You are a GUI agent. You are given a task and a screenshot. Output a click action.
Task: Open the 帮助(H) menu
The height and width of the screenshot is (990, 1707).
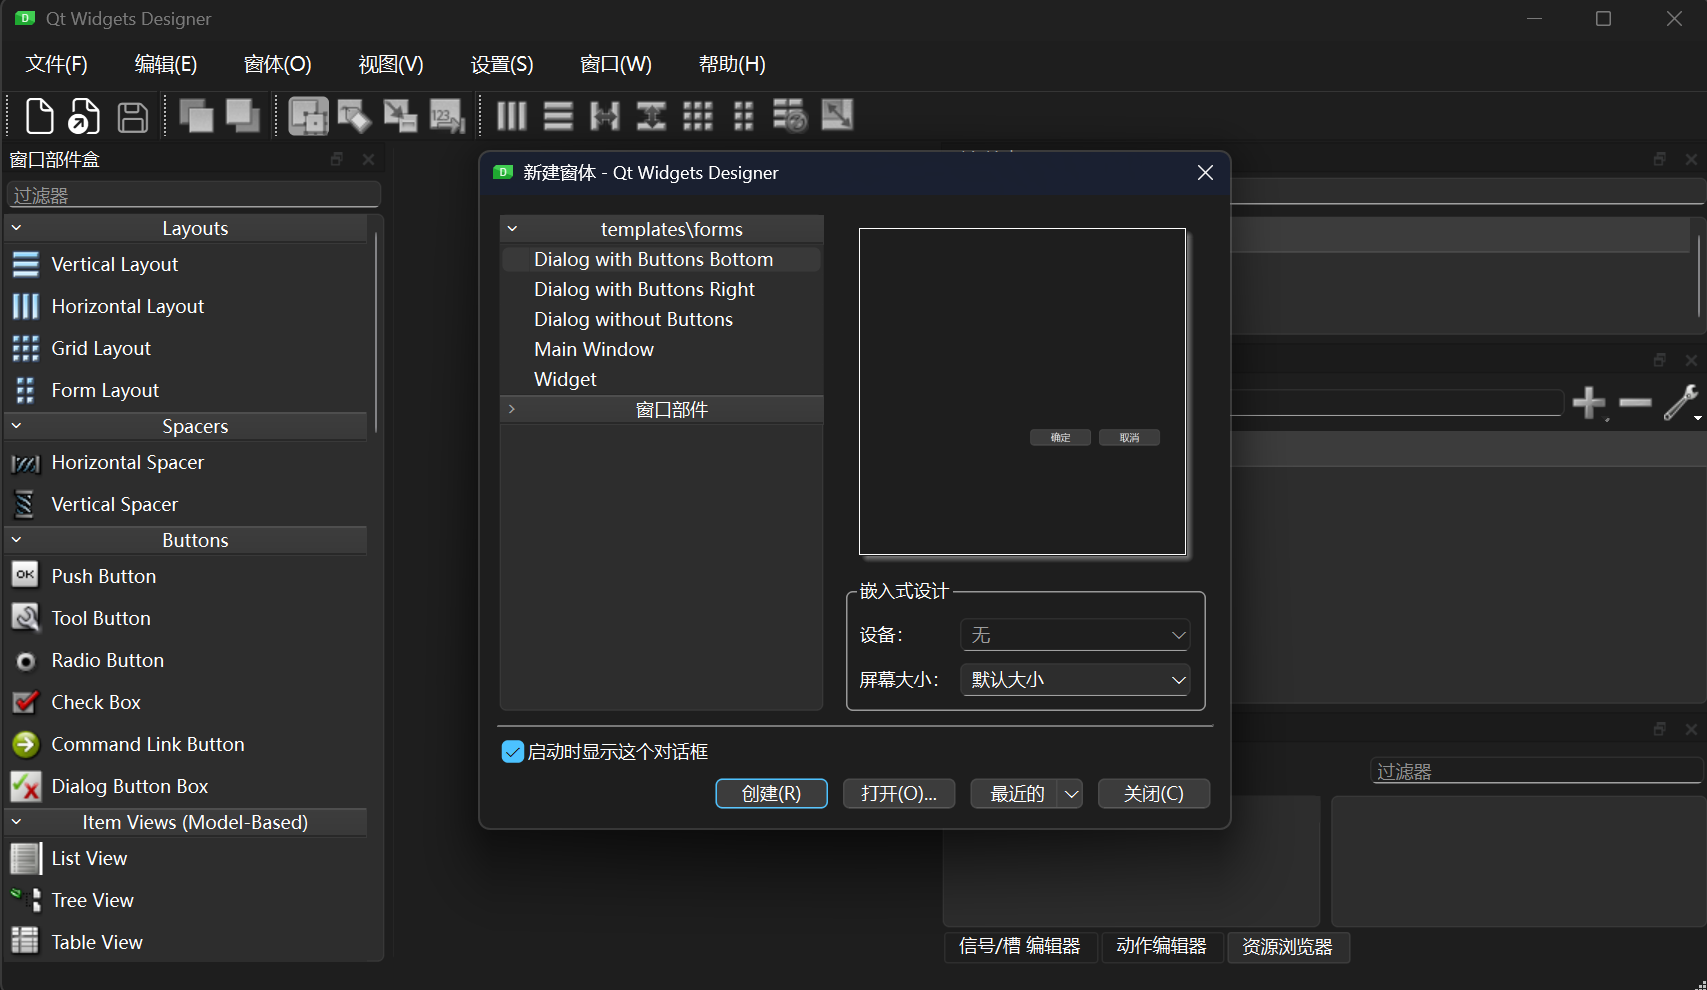[x=732, y=64]
